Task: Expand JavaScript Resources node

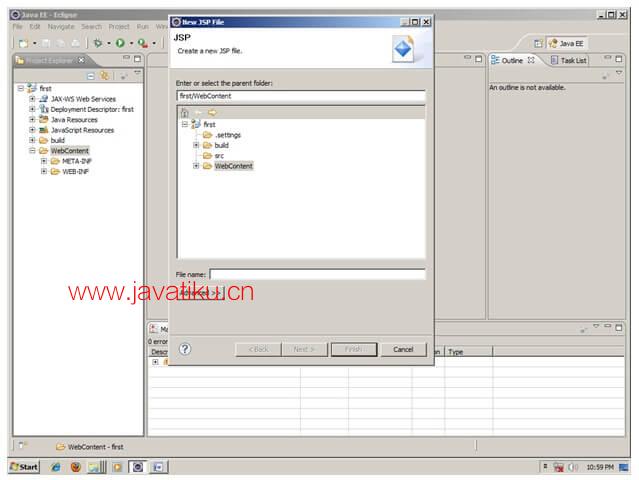Action: pos(32,130)
